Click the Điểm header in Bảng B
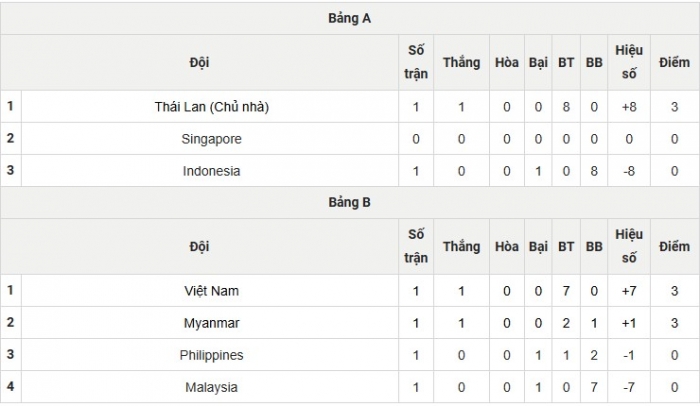The image size is (700, 406). (675, 246)
